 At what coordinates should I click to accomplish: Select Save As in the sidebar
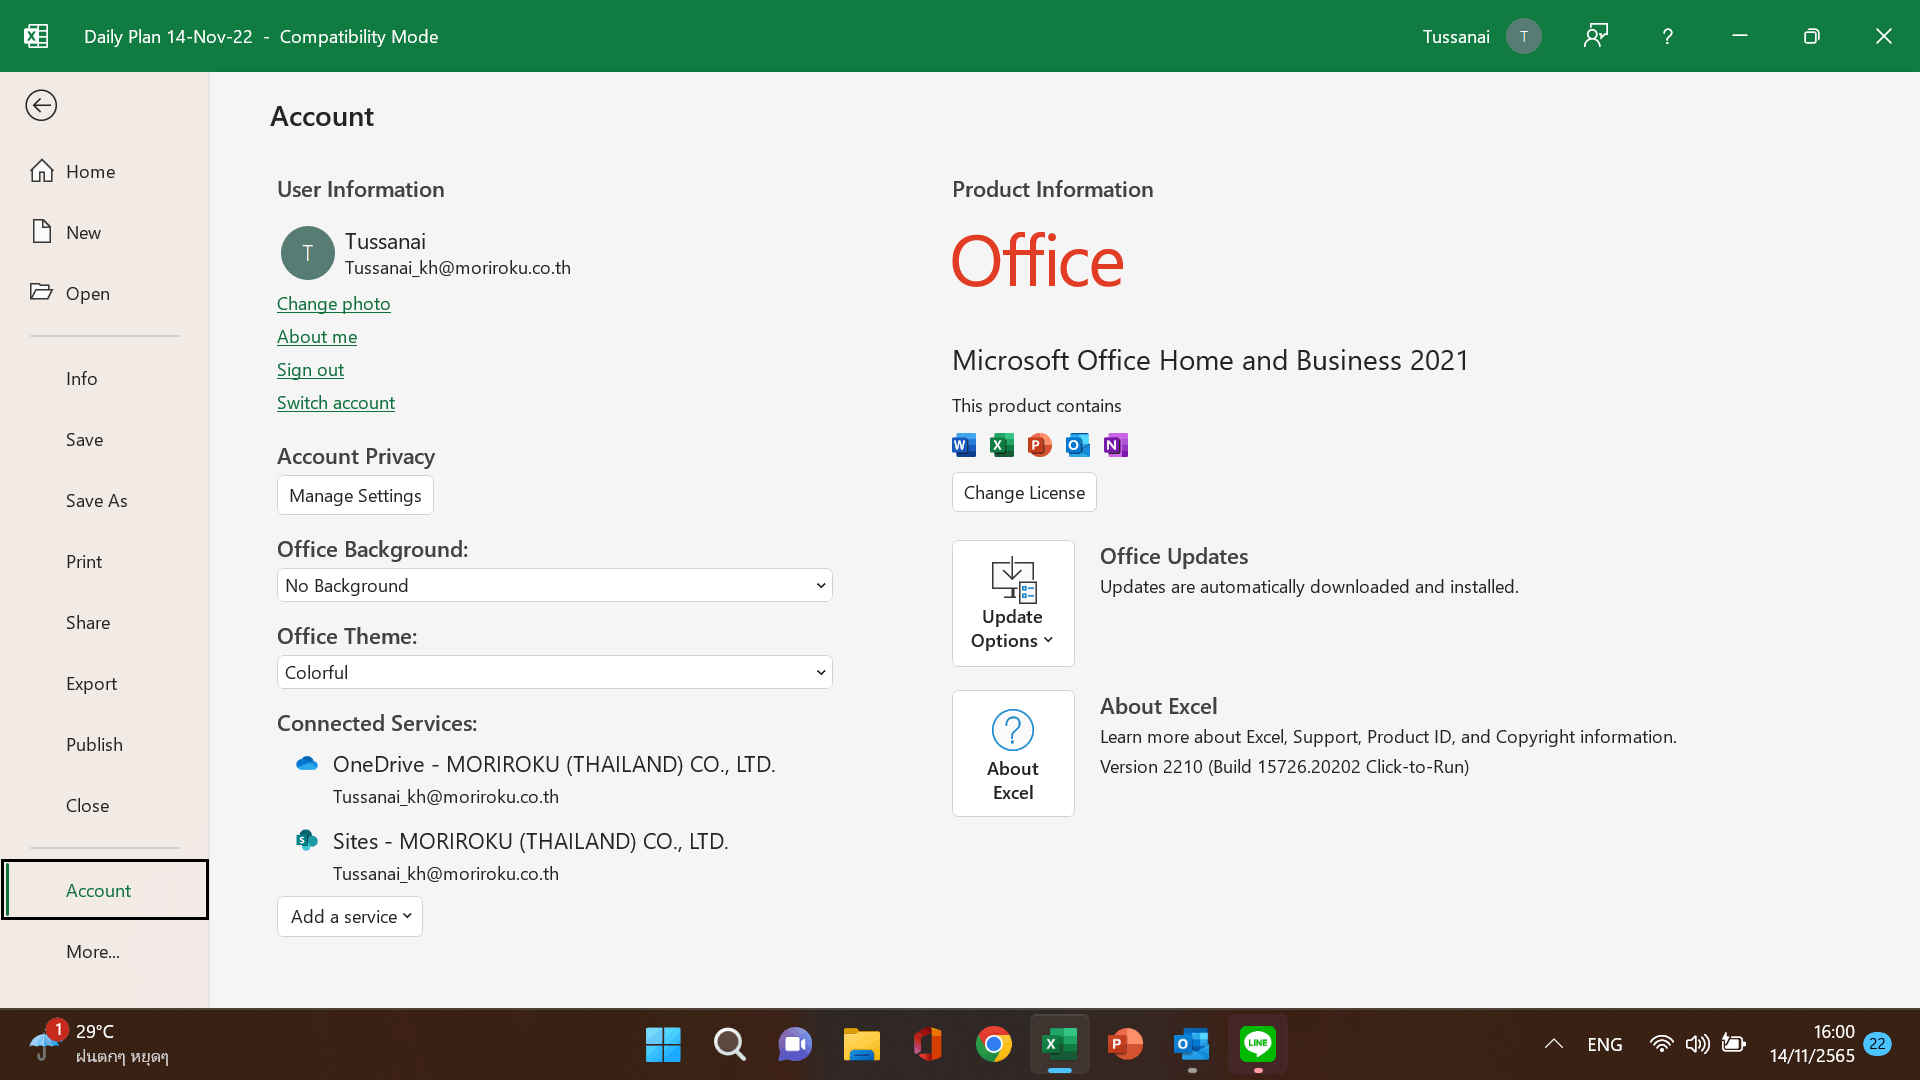[x=97, y=500]
